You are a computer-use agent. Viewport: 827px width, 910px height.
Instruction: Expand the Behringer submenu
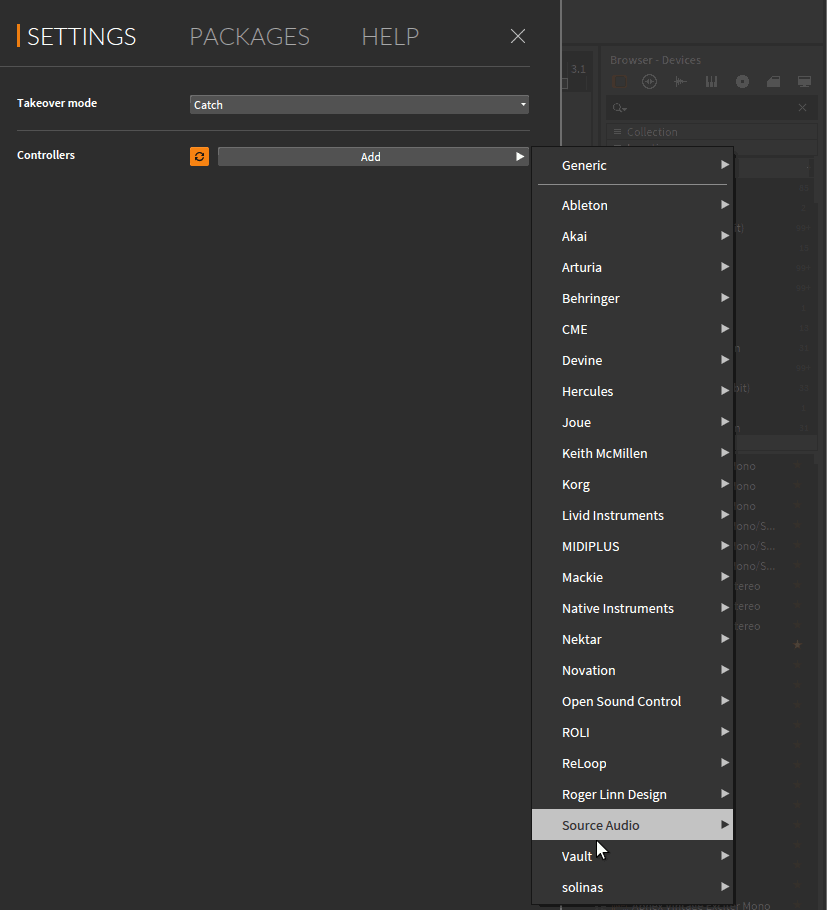click(633, 298)
